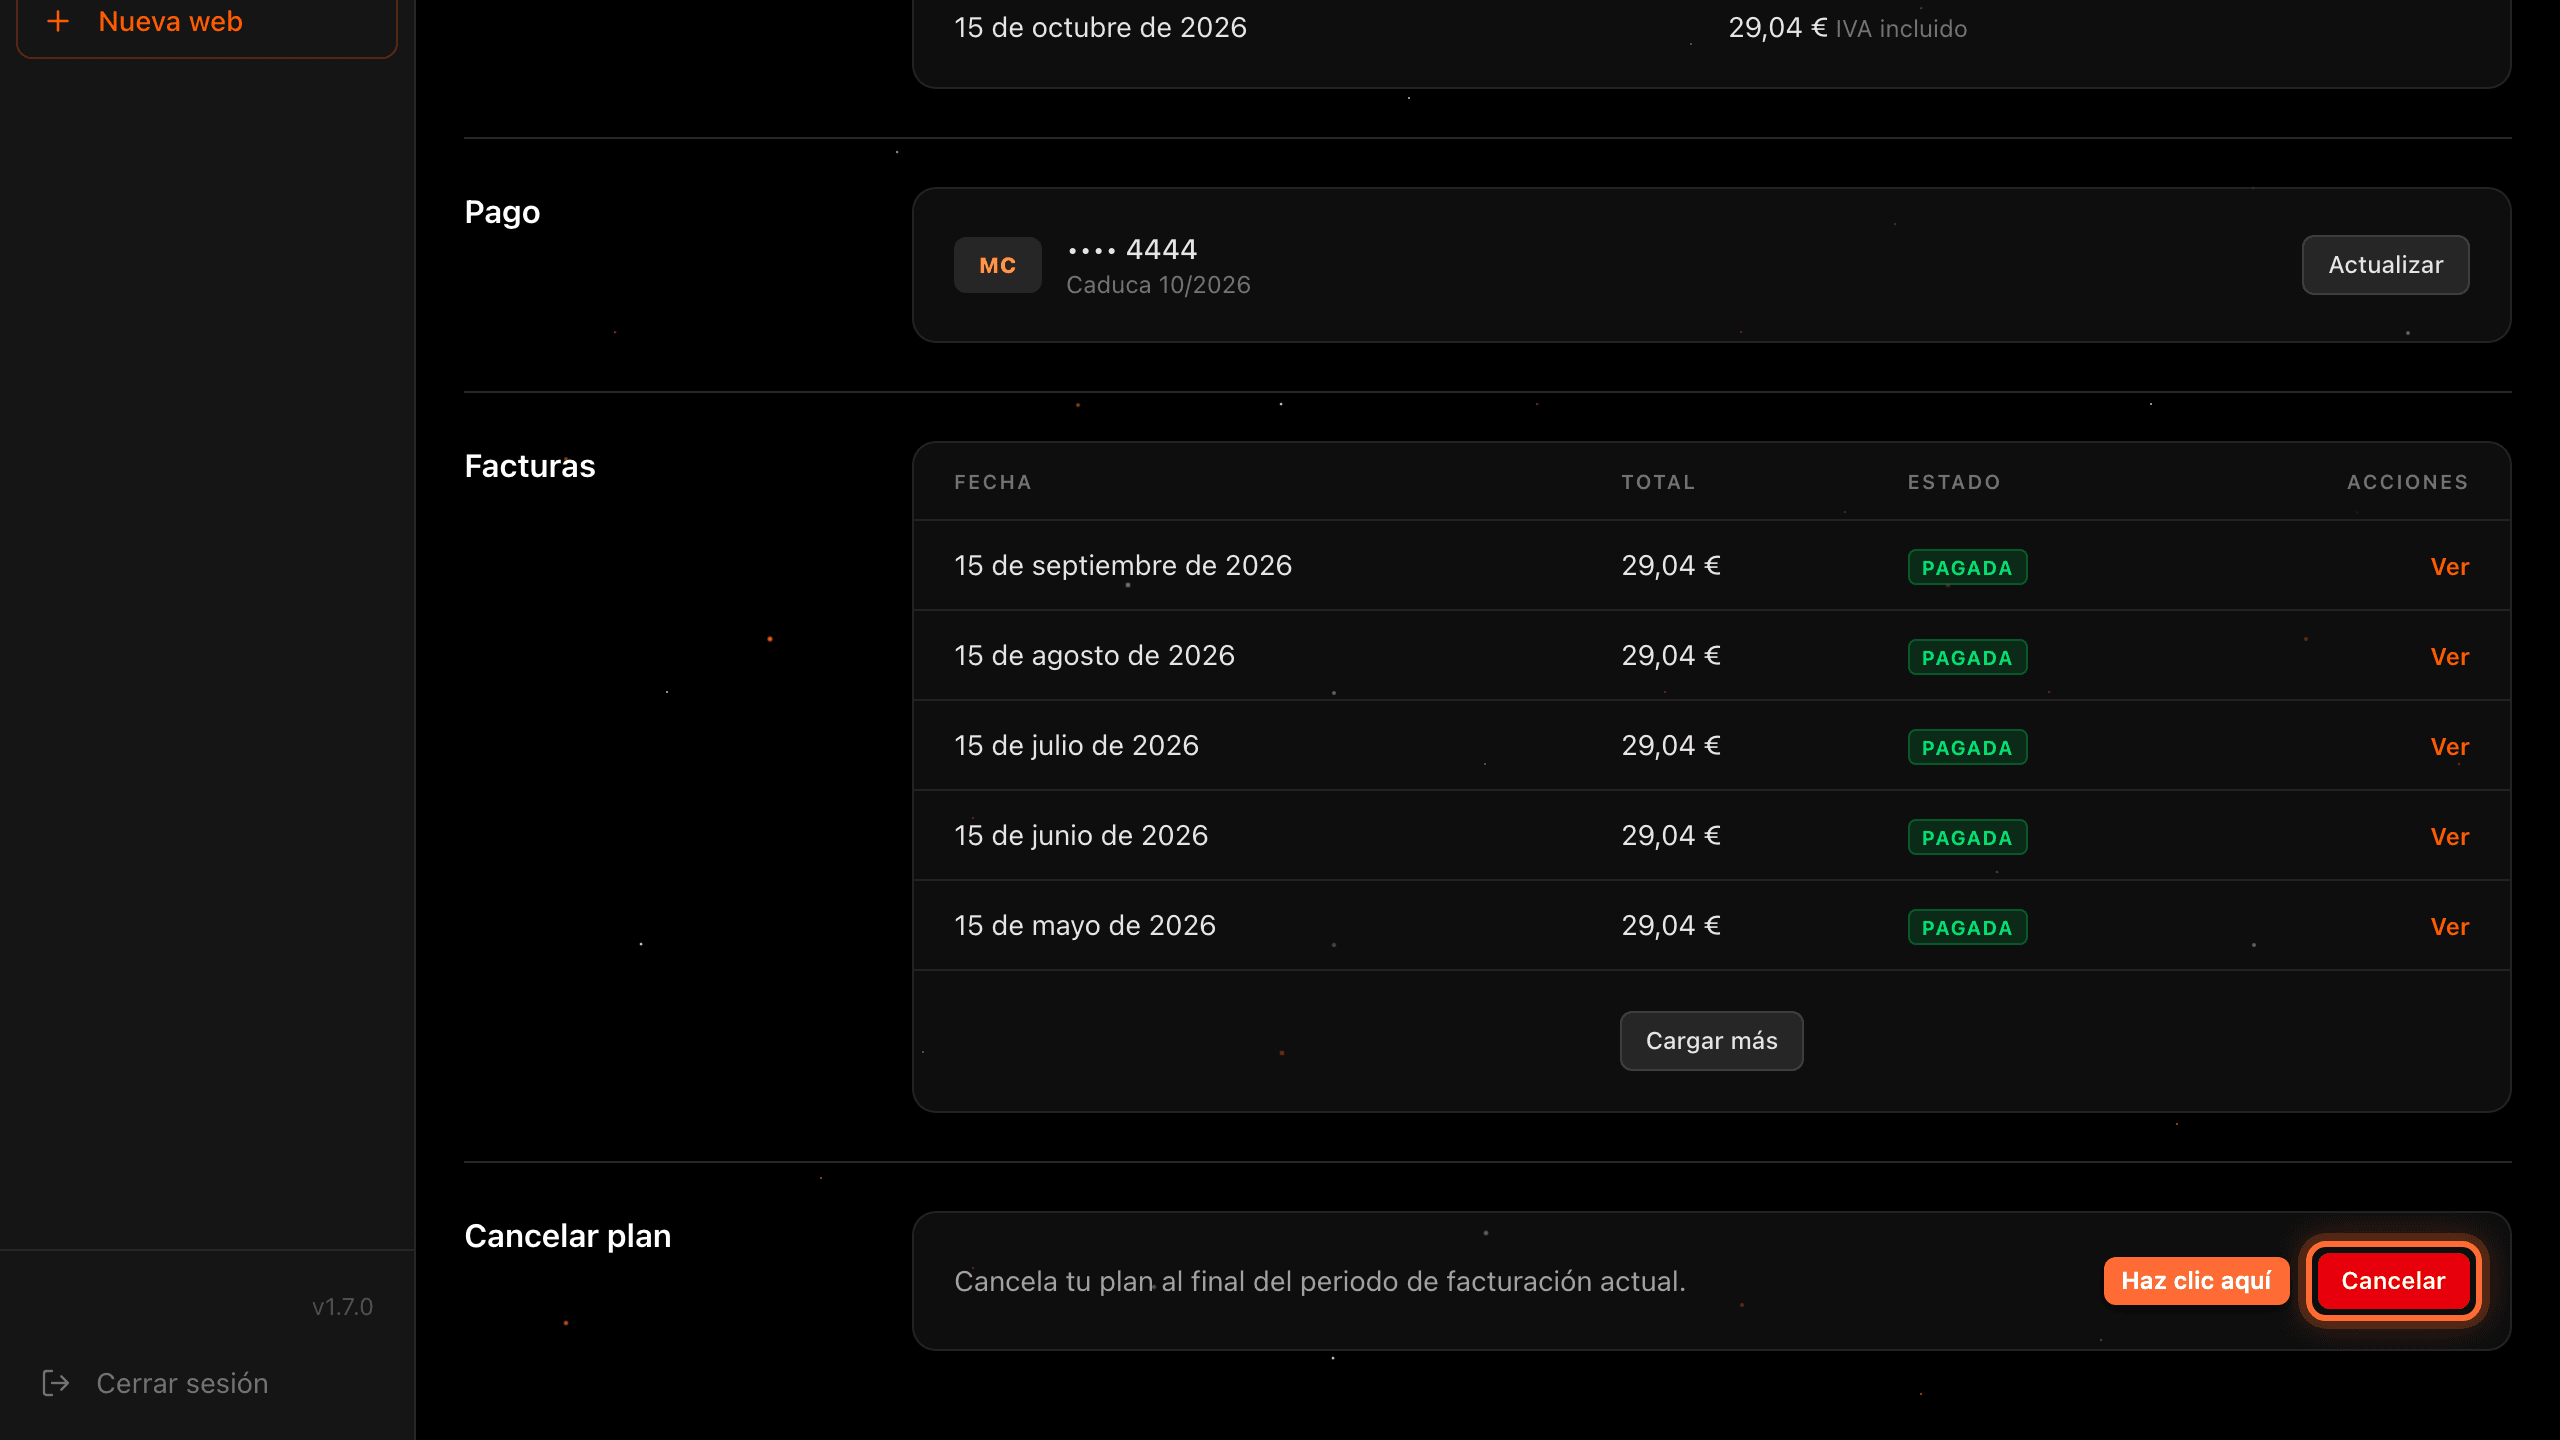The height and width of the screenshot is (1440, 2560).
Task: Click the PAGADA badge for septiembre invoice
Action: [1967, 567]
